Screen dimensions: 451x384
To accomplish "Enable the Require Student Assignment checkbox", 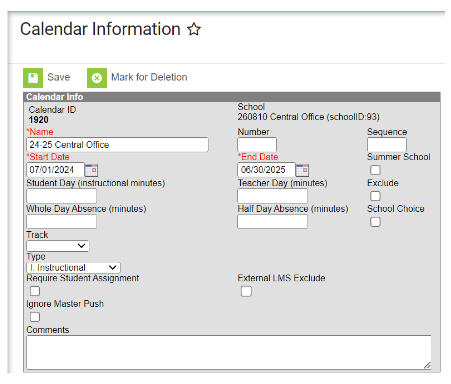I will pyautogui.click(x=35, y=291).
